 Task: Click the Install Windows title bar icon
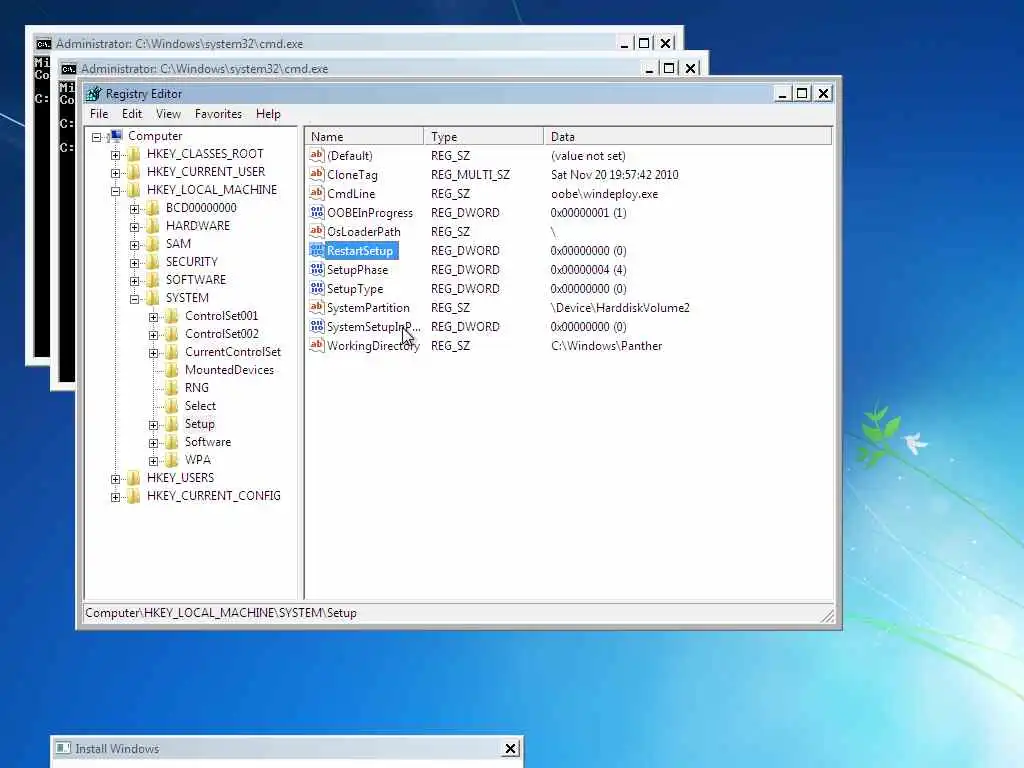click(x=63, y=748)
